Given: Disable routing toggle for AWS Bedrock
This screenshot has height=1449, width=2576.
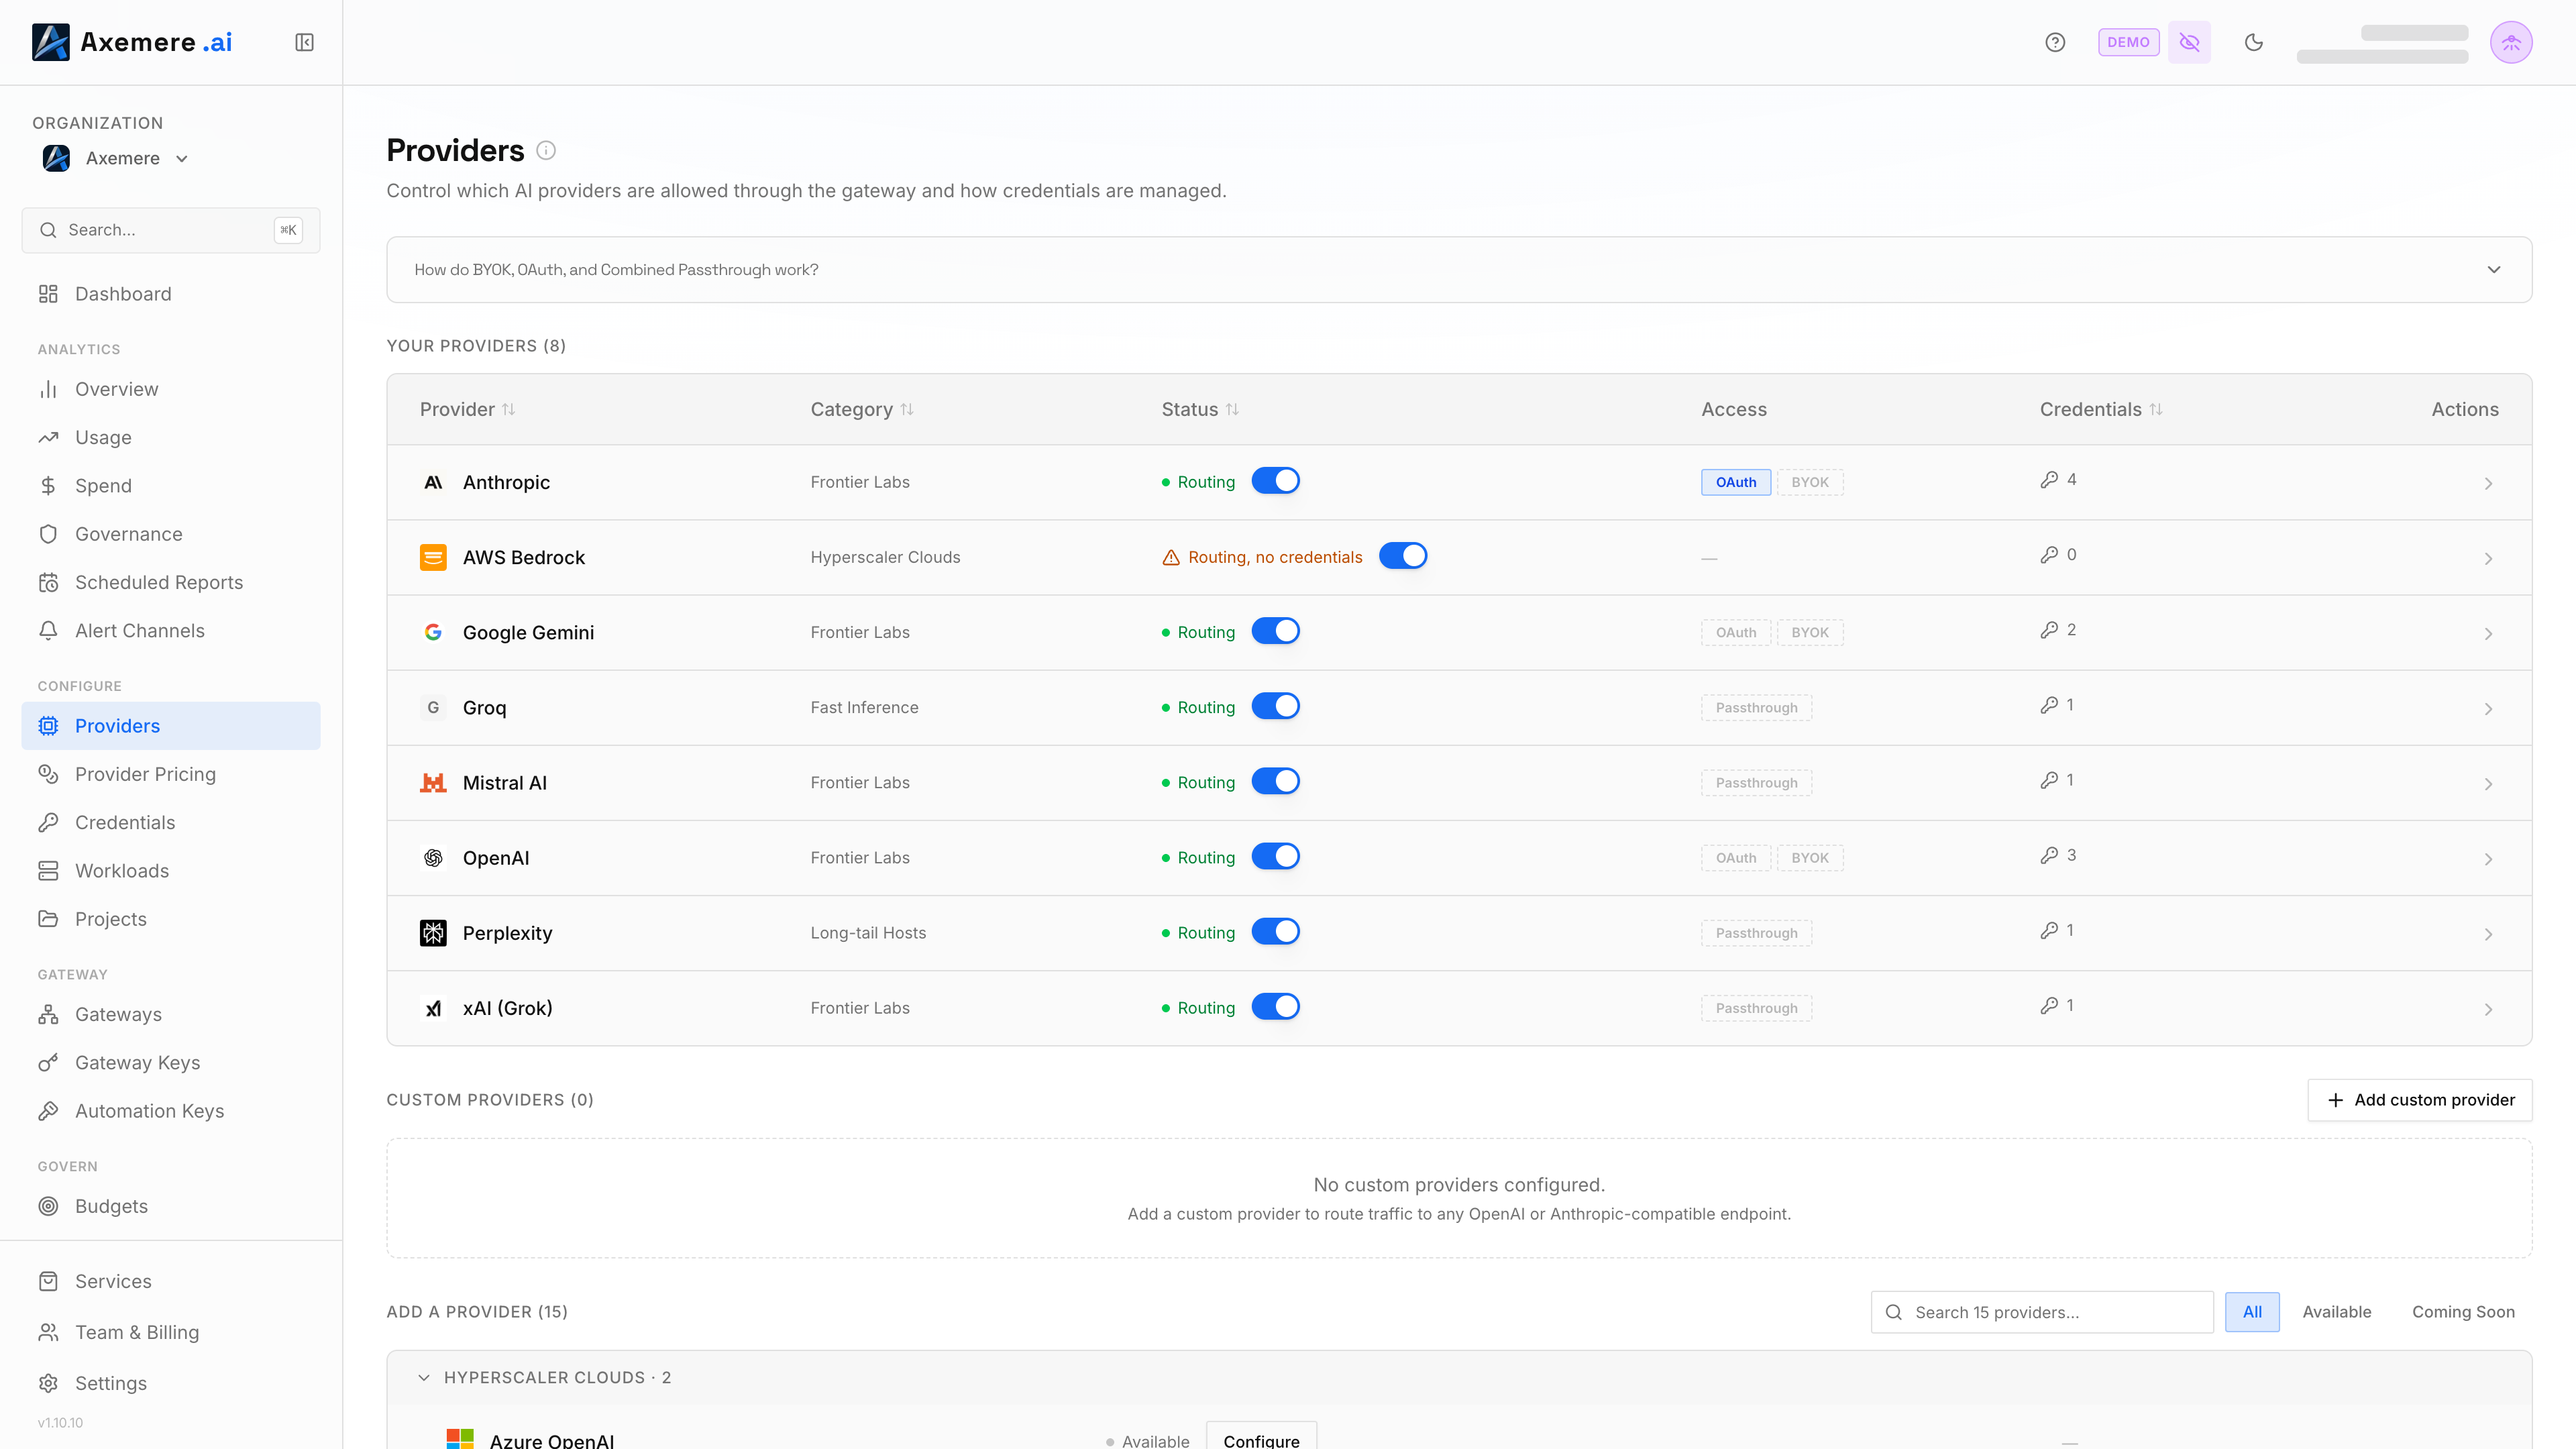Looking at the screenshot, I should pyautogui.click(x=1403, y=556).
